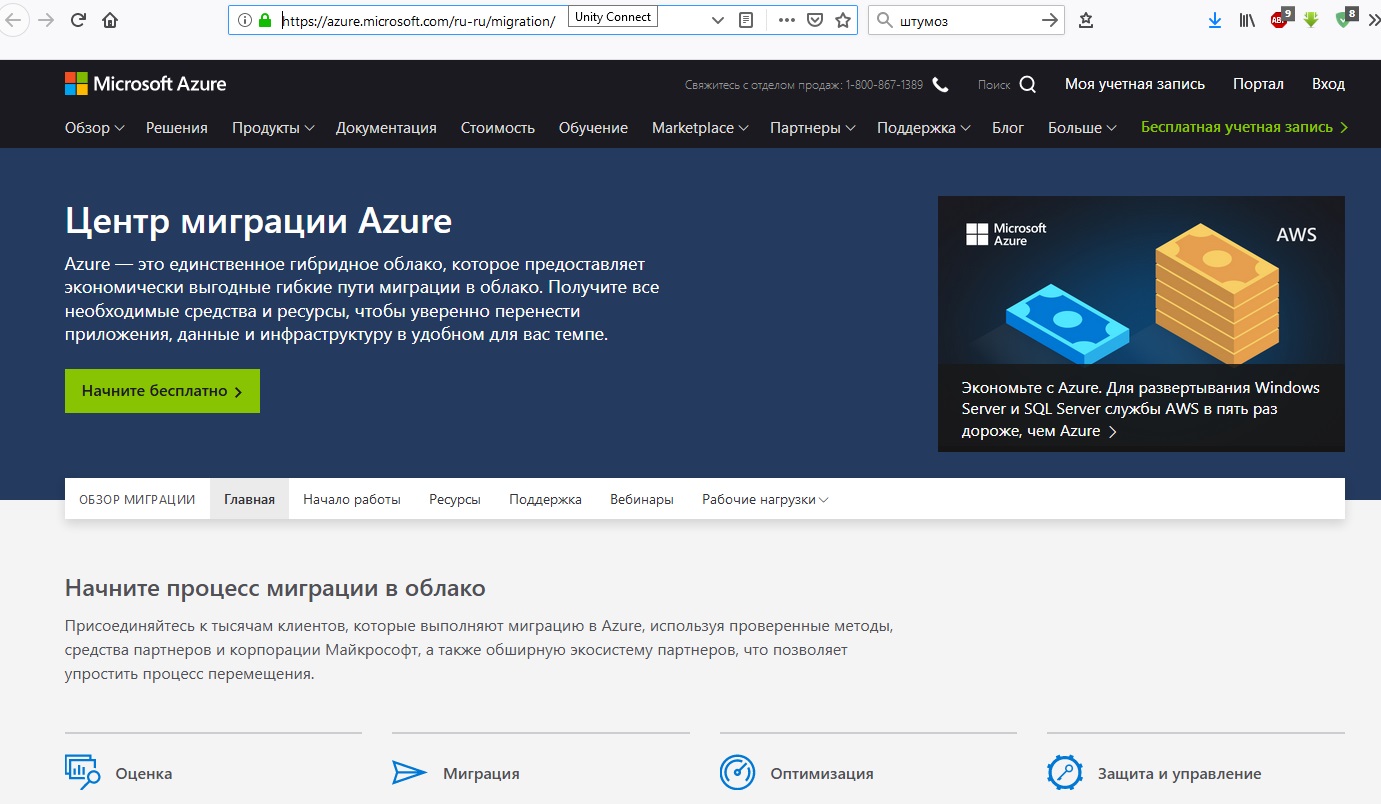Switch to the Ресурсы tab

click(x=455, y=499)
